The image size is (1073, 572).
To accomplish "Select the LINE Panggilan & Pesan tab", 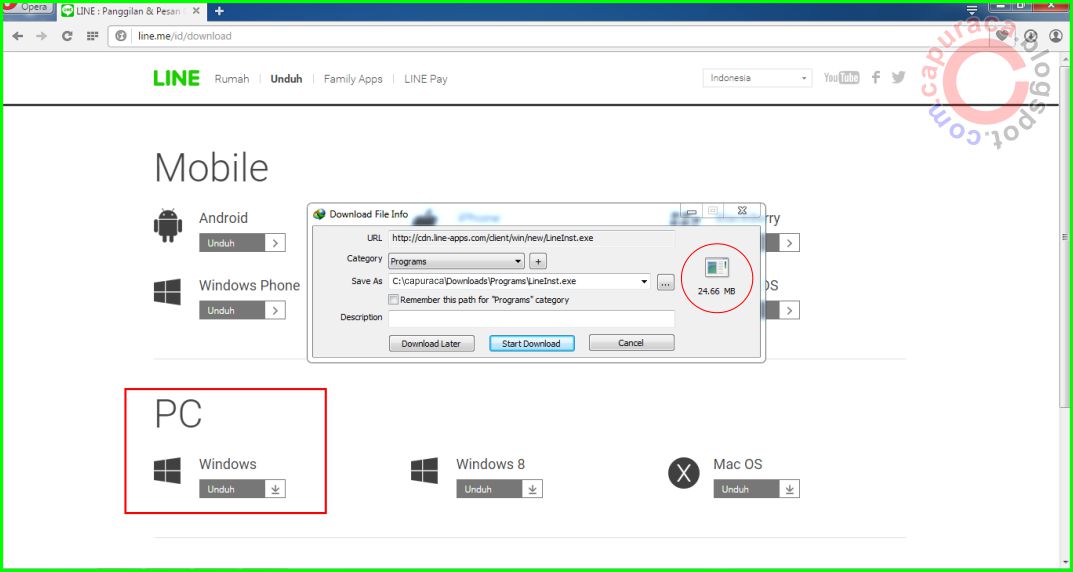I will [x=130, y=11].
